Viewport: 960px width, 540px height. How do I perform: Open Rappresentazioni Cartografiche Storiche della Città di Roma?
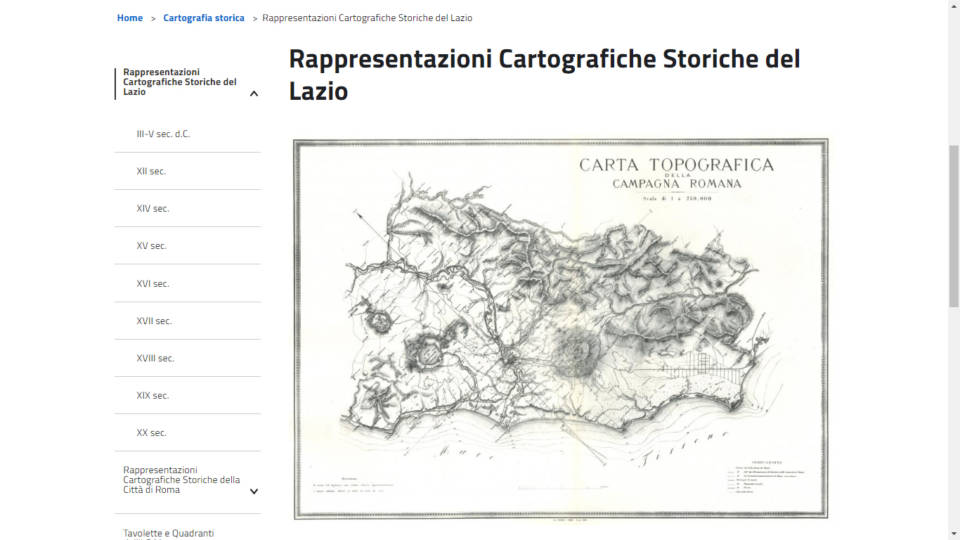pyautogui.click(x=181, y=480)
